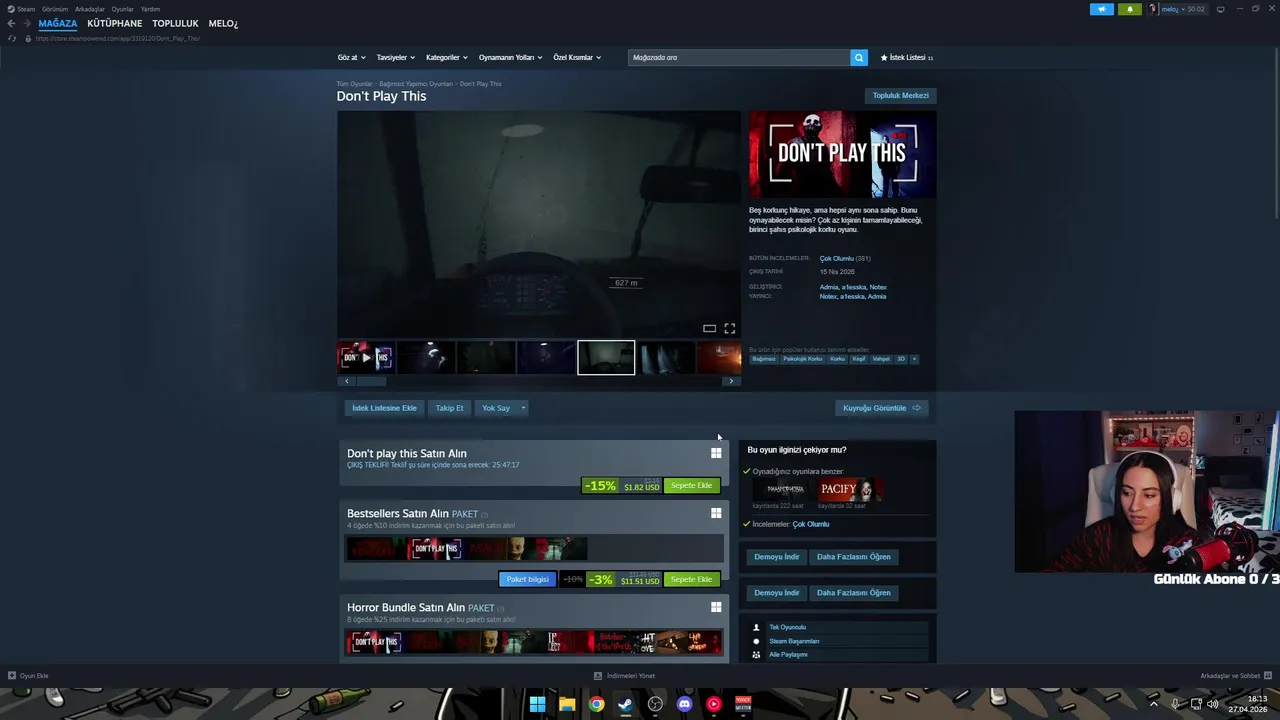Click the Tek Oyunculu feature link

click(787, 628)
